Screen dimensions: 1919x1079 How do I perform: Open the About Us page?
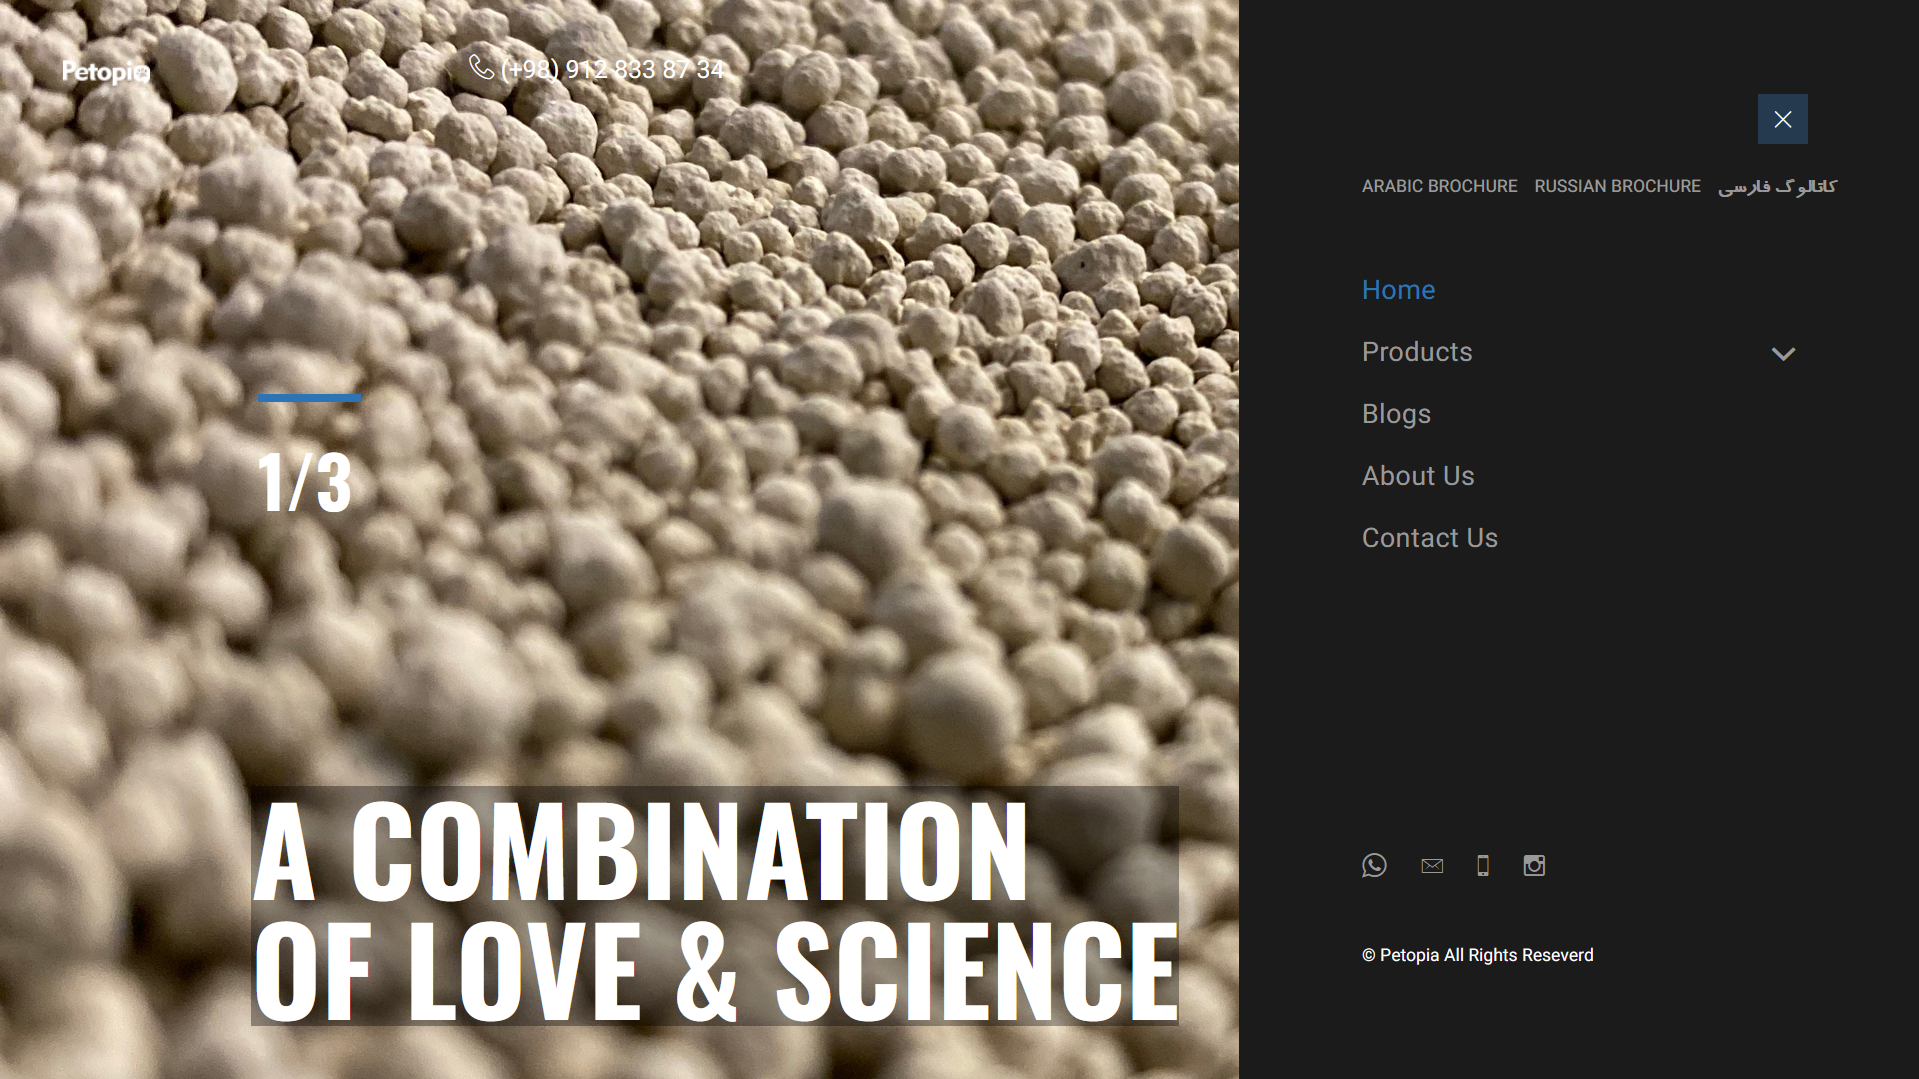pyautogui.click(x=1418, y=476)
